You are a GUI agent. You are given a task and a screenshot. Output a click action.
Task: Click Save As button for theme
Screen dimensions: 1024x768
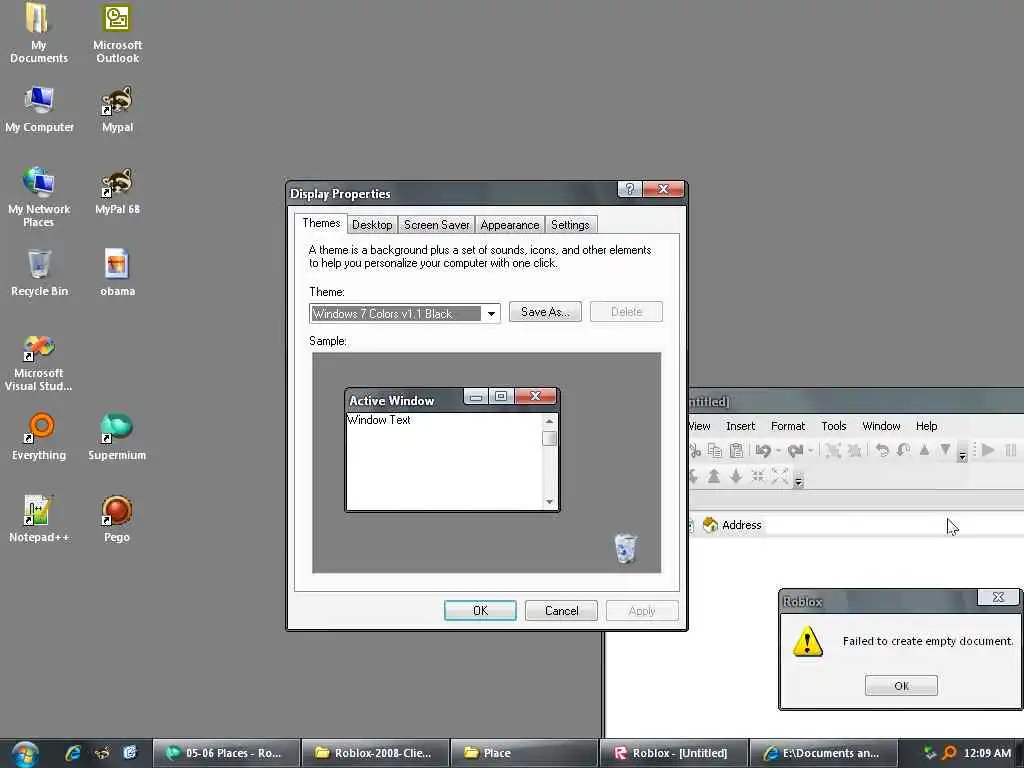545,312
